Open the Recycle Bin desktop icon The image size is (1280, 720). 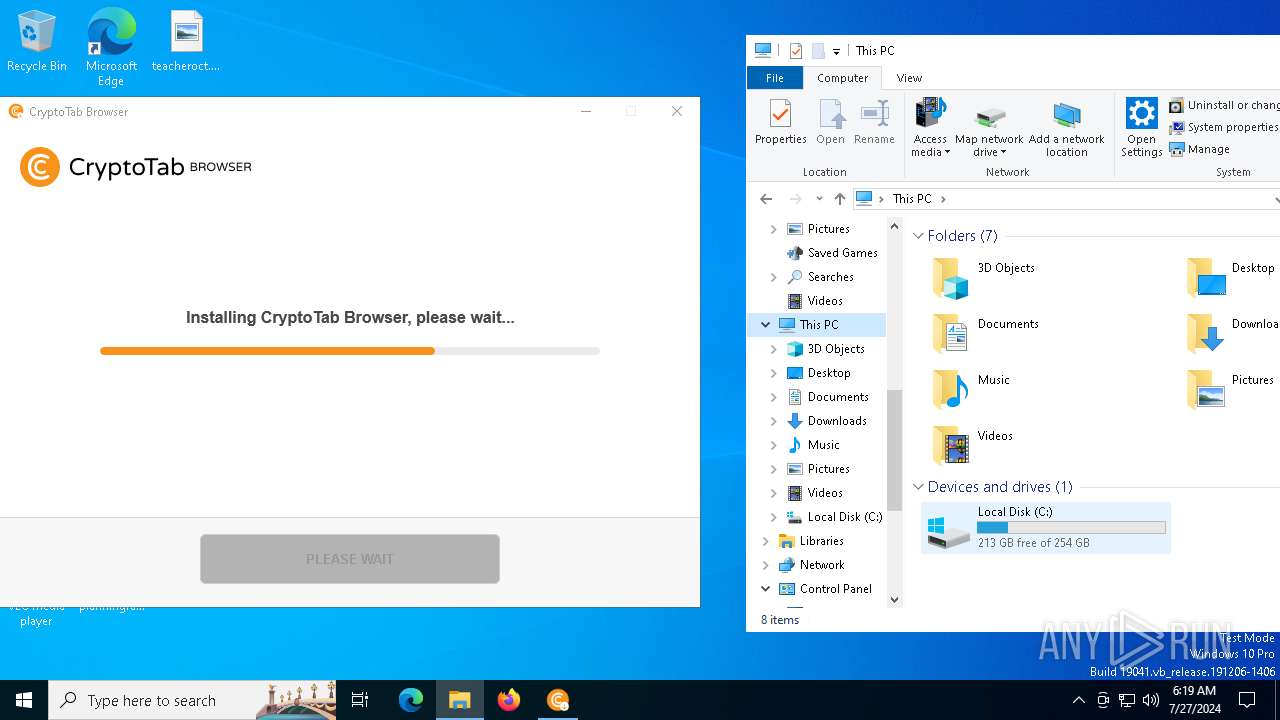37,42
